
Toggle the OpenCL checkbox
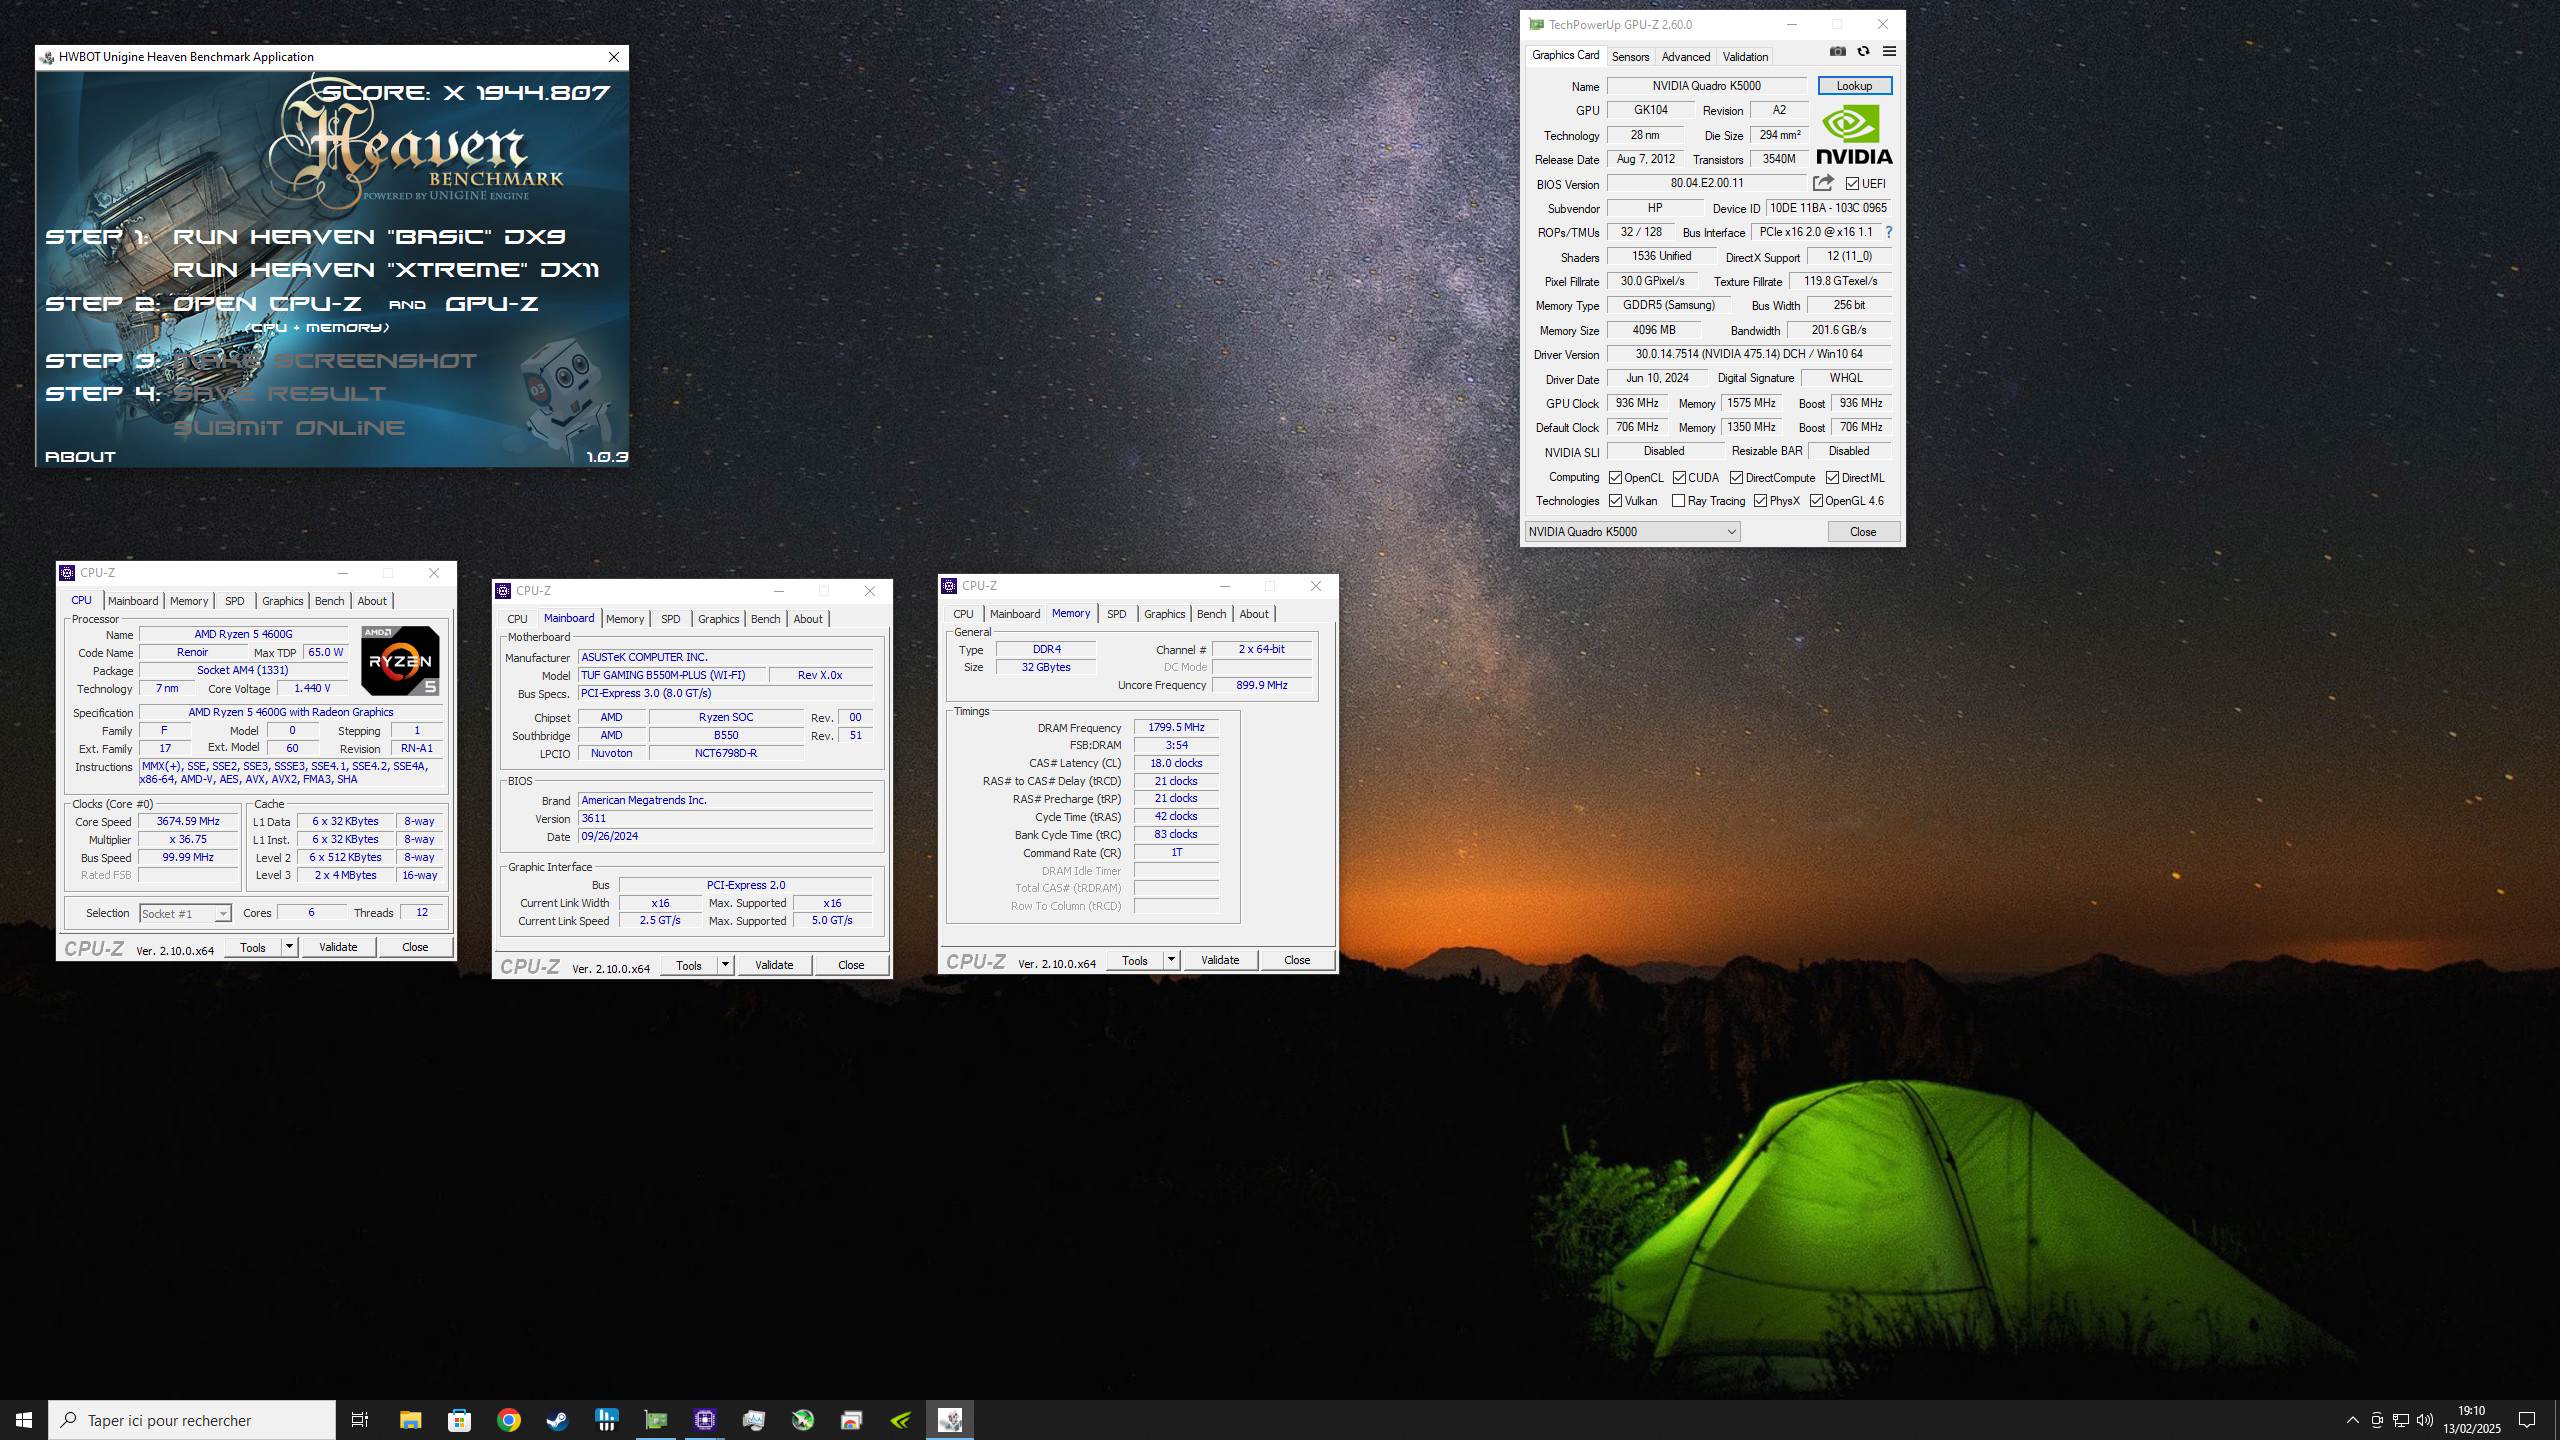point(1615,477)
